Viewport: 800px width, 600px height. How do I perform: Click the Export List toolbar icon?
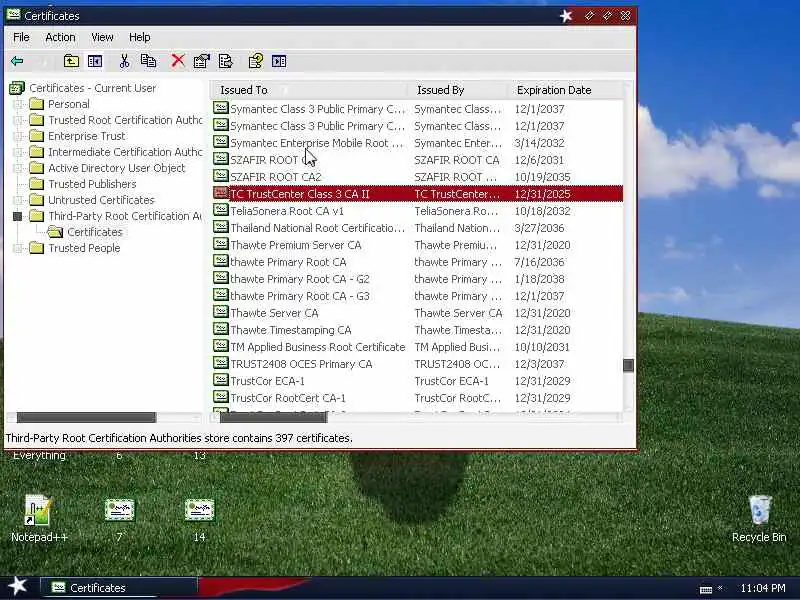(226, 61)
